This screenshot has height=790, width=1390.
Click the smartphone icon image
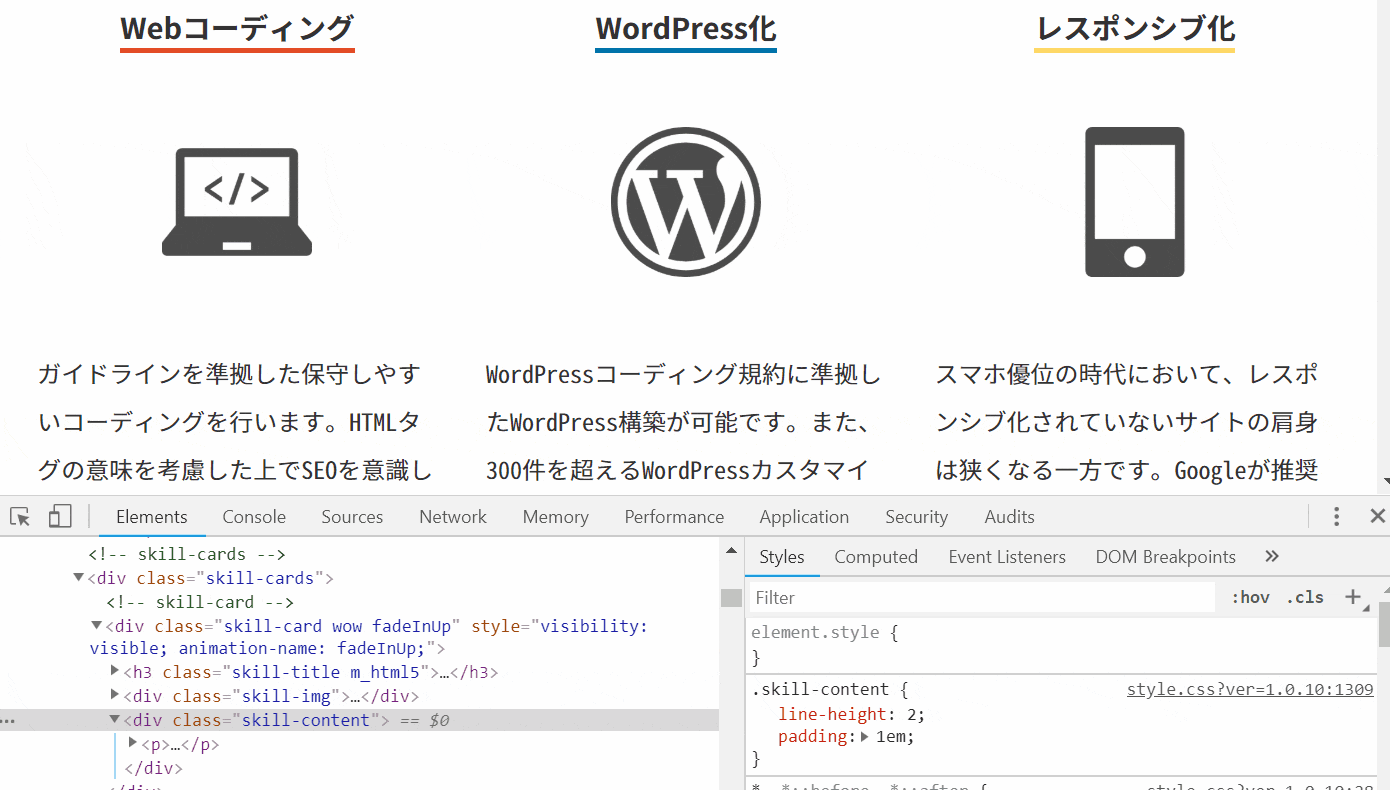pyautogui.click(x=1135, y=202)
